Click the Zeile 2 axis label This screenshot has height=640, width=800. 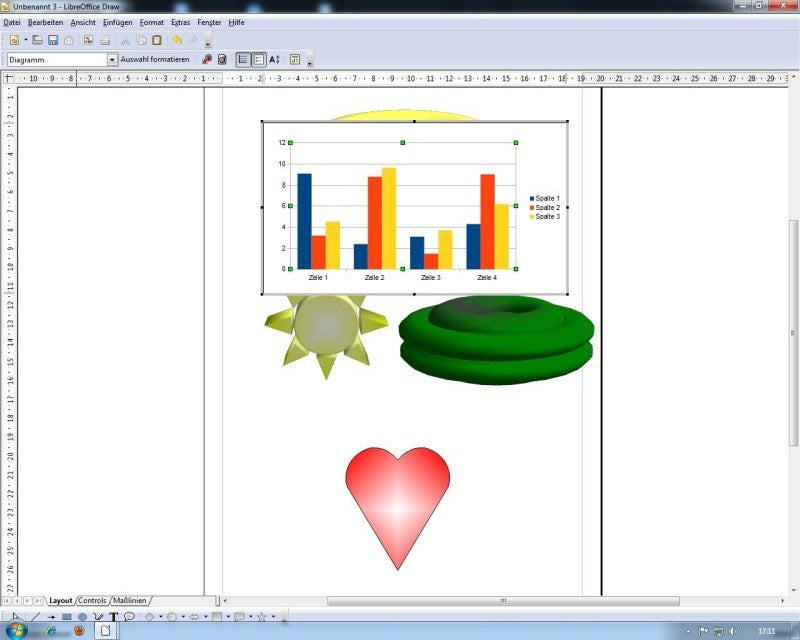pyautogui.click(x=374, y=278)
